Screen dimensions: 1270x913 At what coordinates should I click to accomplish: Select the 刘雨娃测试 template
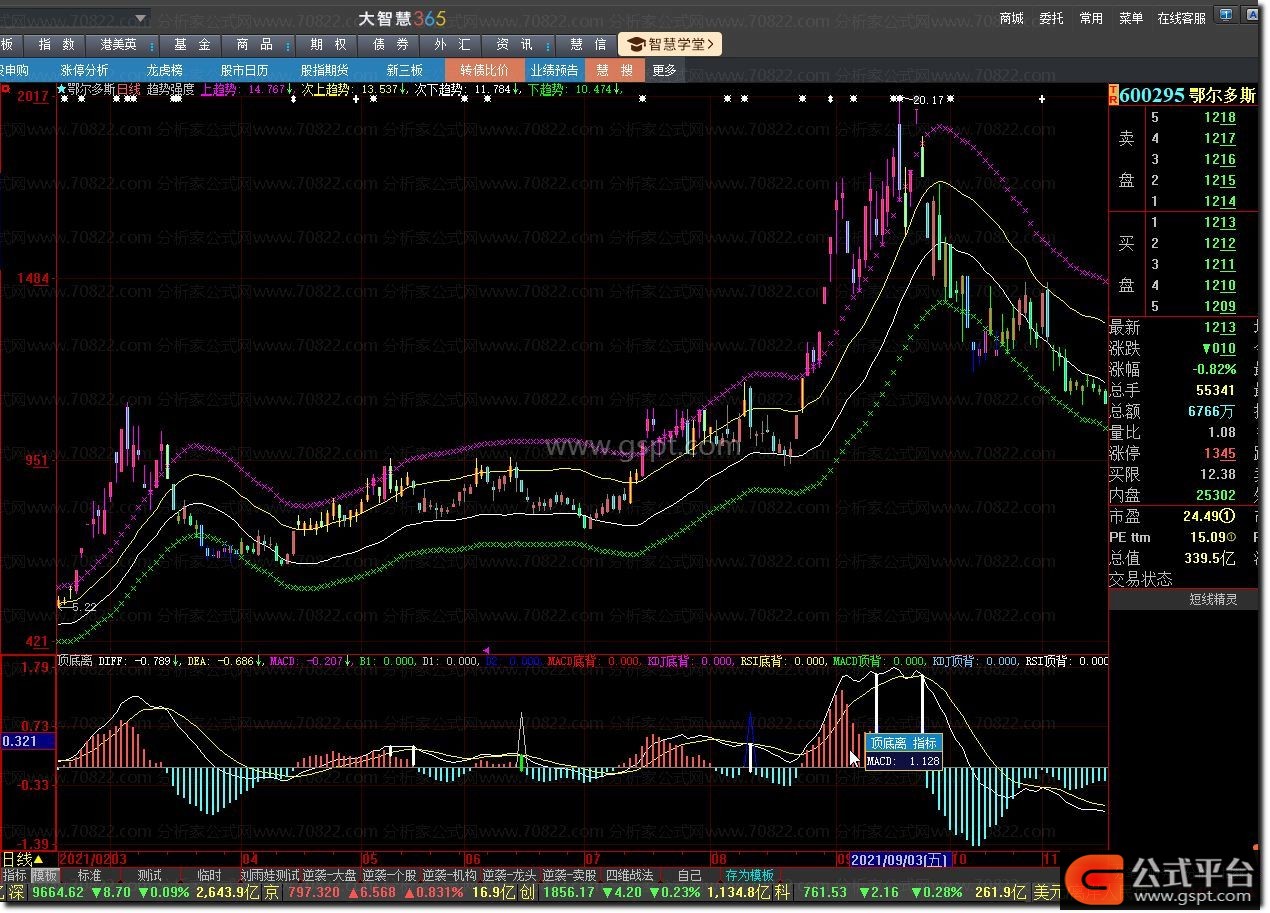[x=269, y=875]
